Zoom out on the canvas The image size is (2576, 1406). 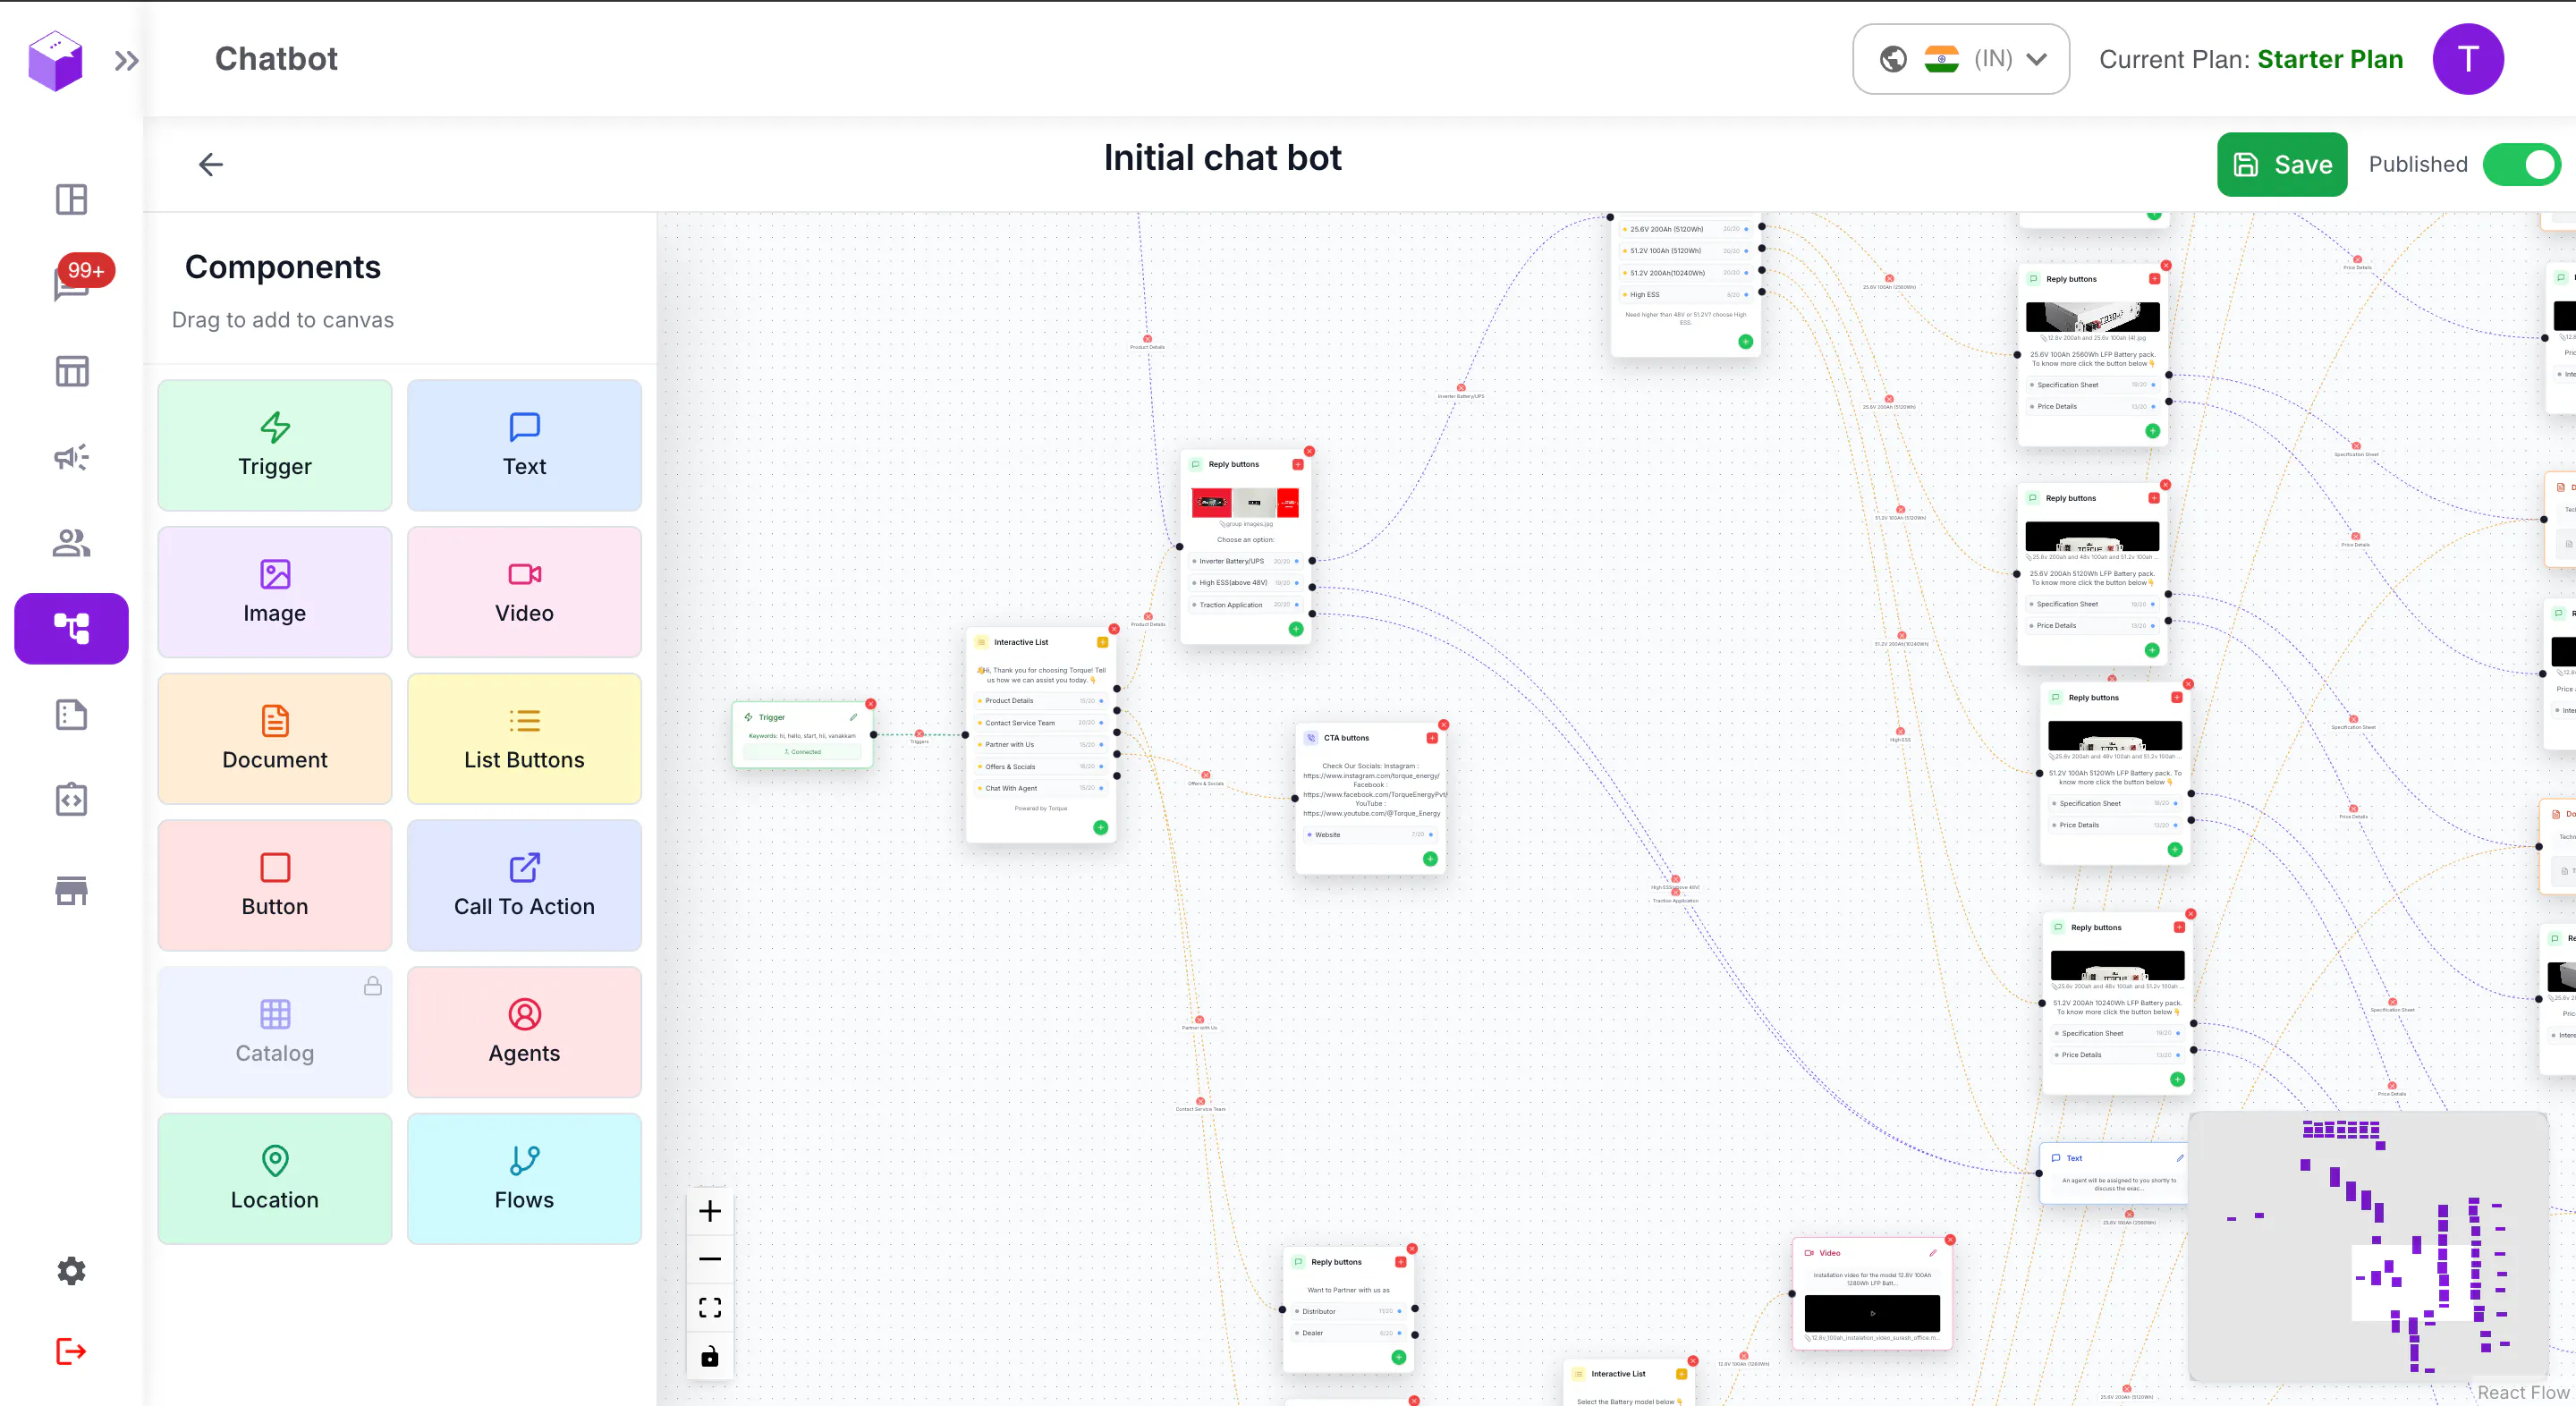tap(710, 1259)
